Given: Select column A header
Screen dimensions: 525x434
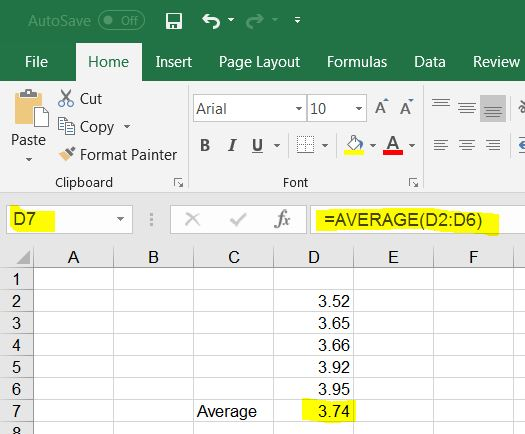Looking at the screenshot, I should (73, 257).
